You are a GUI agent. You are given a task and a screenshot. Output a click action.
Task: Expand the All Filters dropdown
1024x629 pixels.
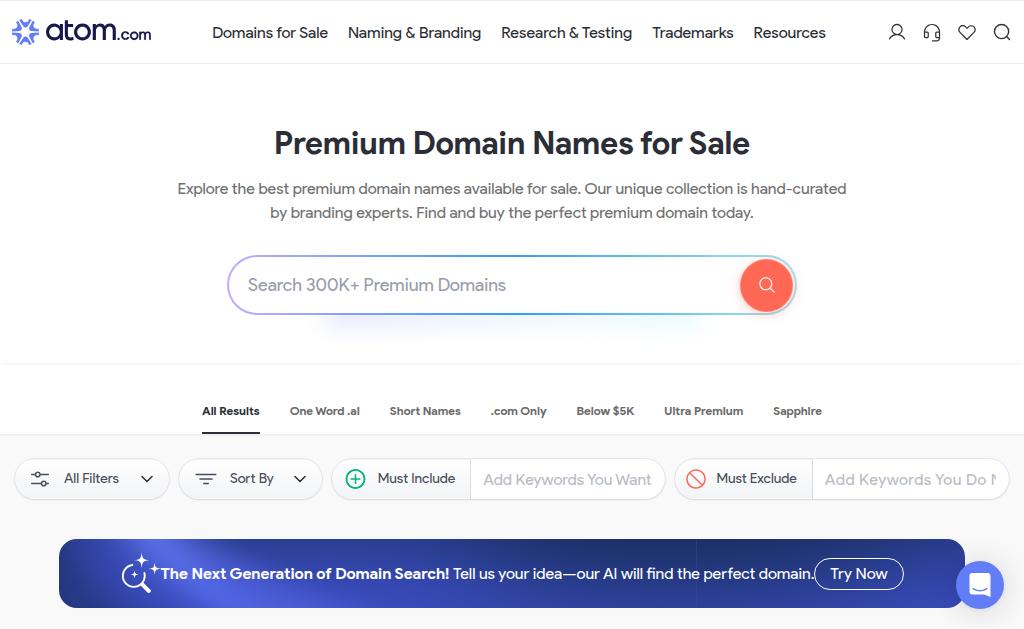coord(92,479)
